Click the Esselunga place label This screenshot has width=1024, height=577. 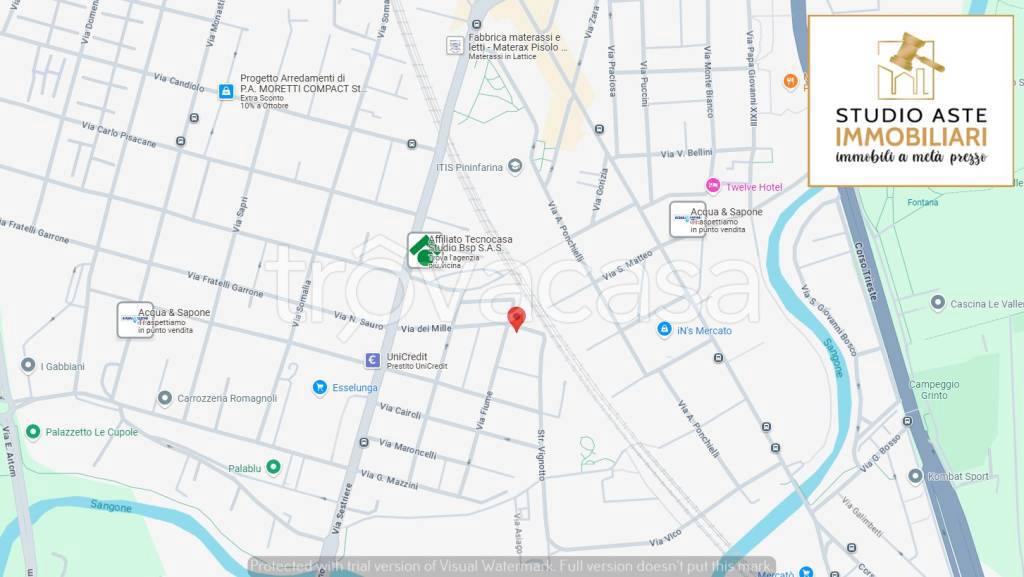click(355, 388)
